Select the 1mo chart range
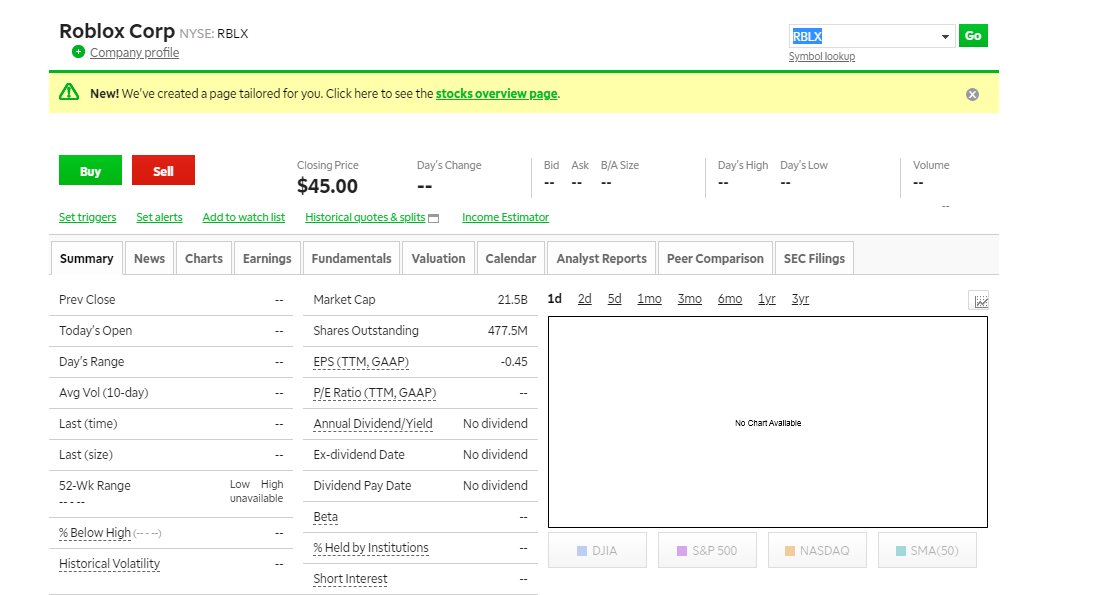This screenshot has height=595, width=1094. point(649,299)
